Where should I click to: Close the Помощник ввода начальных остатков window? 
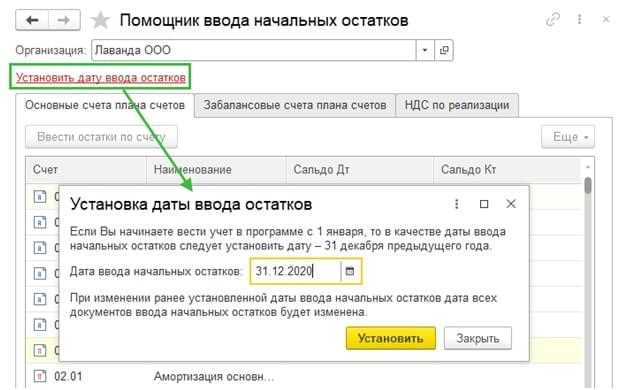(606, 19)
